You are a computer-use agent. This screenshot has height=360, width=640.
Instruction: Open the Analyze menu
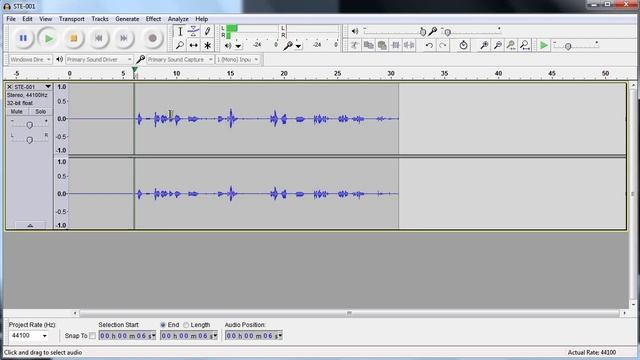coord(178,19)
